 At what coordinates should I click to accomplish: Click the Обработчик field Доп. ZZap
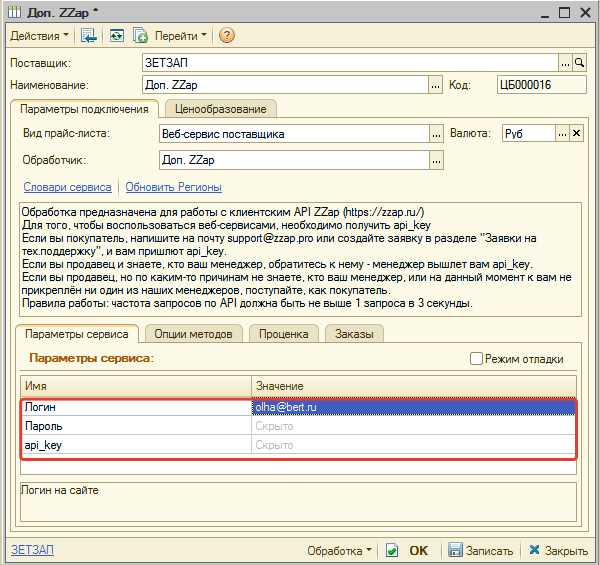pyautogui.click(x=294, y=160)
